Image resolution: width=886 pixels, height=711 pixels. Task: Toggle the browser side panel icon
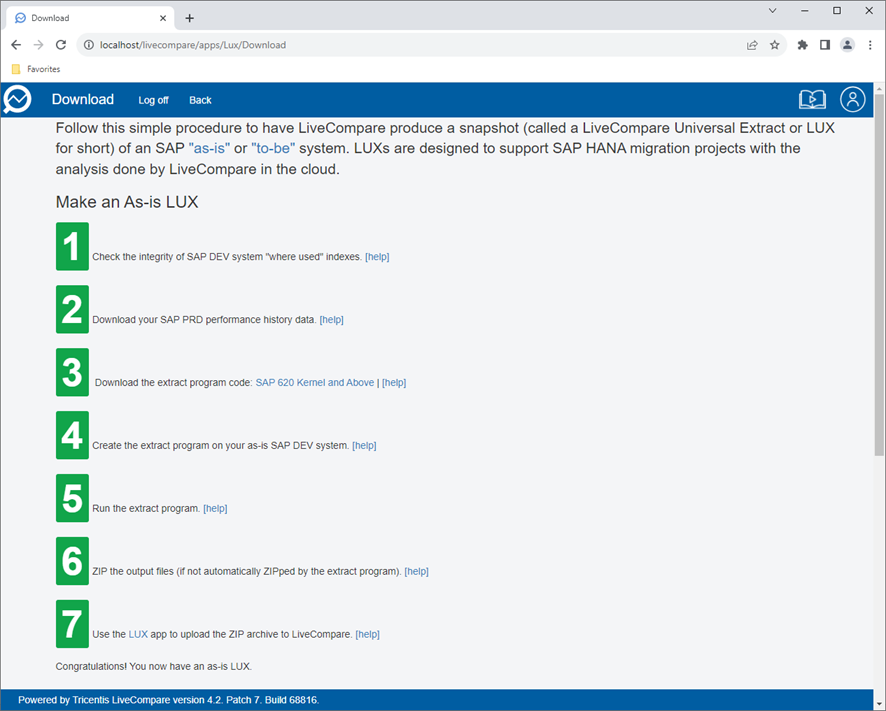pos(825,45)
